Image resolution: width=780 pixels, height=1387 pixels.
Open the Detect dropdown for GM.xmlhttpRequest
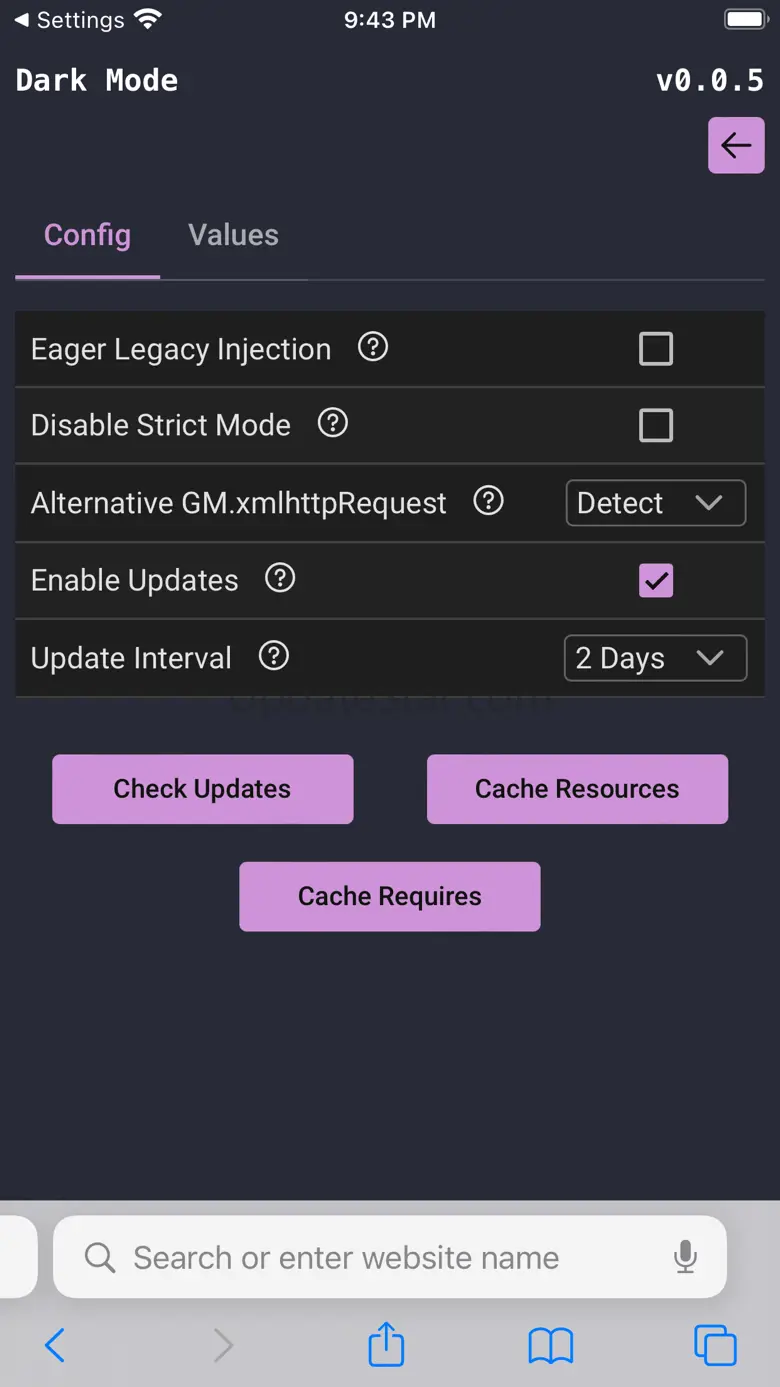pyautogui.click(x=655, y=503)
